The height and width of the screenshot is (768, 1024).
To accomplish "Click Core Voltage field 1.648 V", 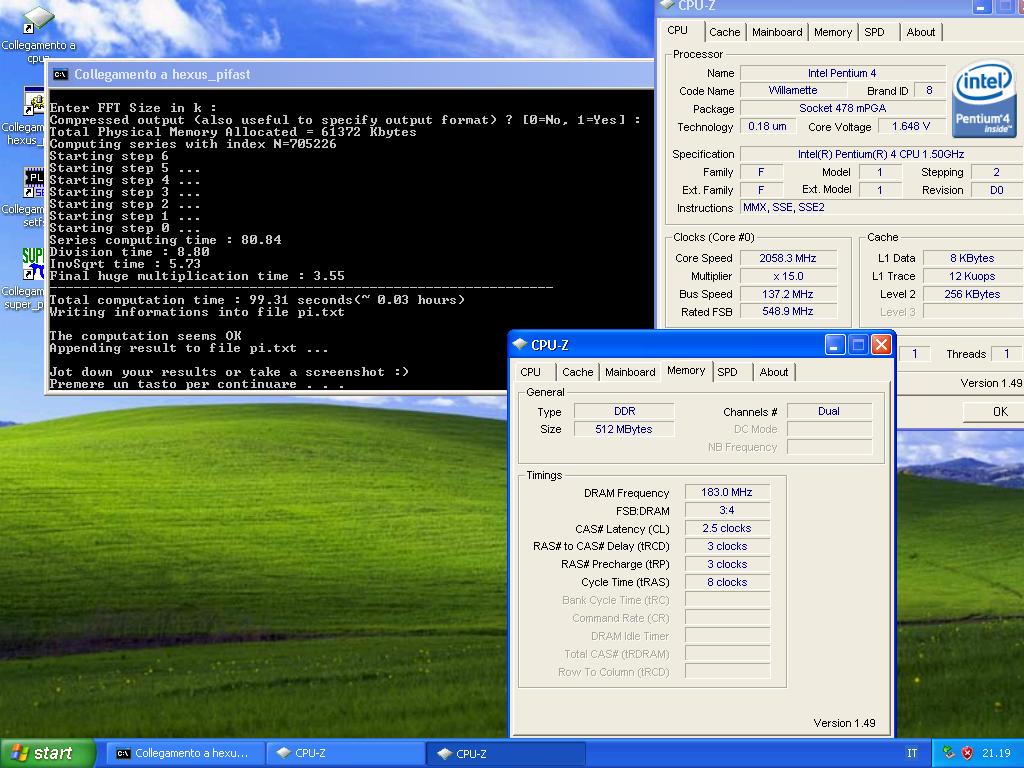I will (911, 126).
